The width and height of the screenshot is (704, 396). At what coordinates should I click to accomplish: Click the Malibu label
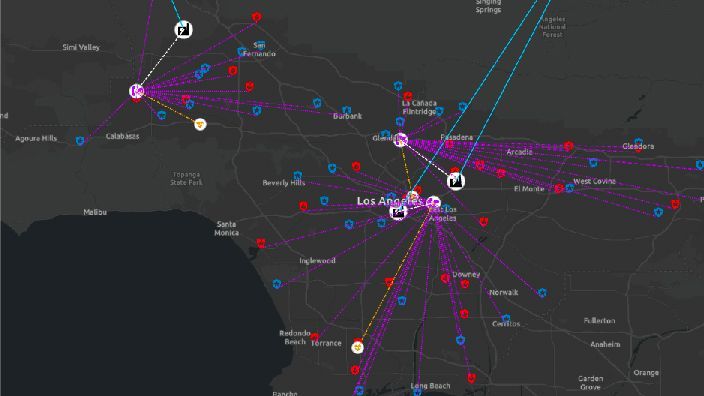(95, 212)
